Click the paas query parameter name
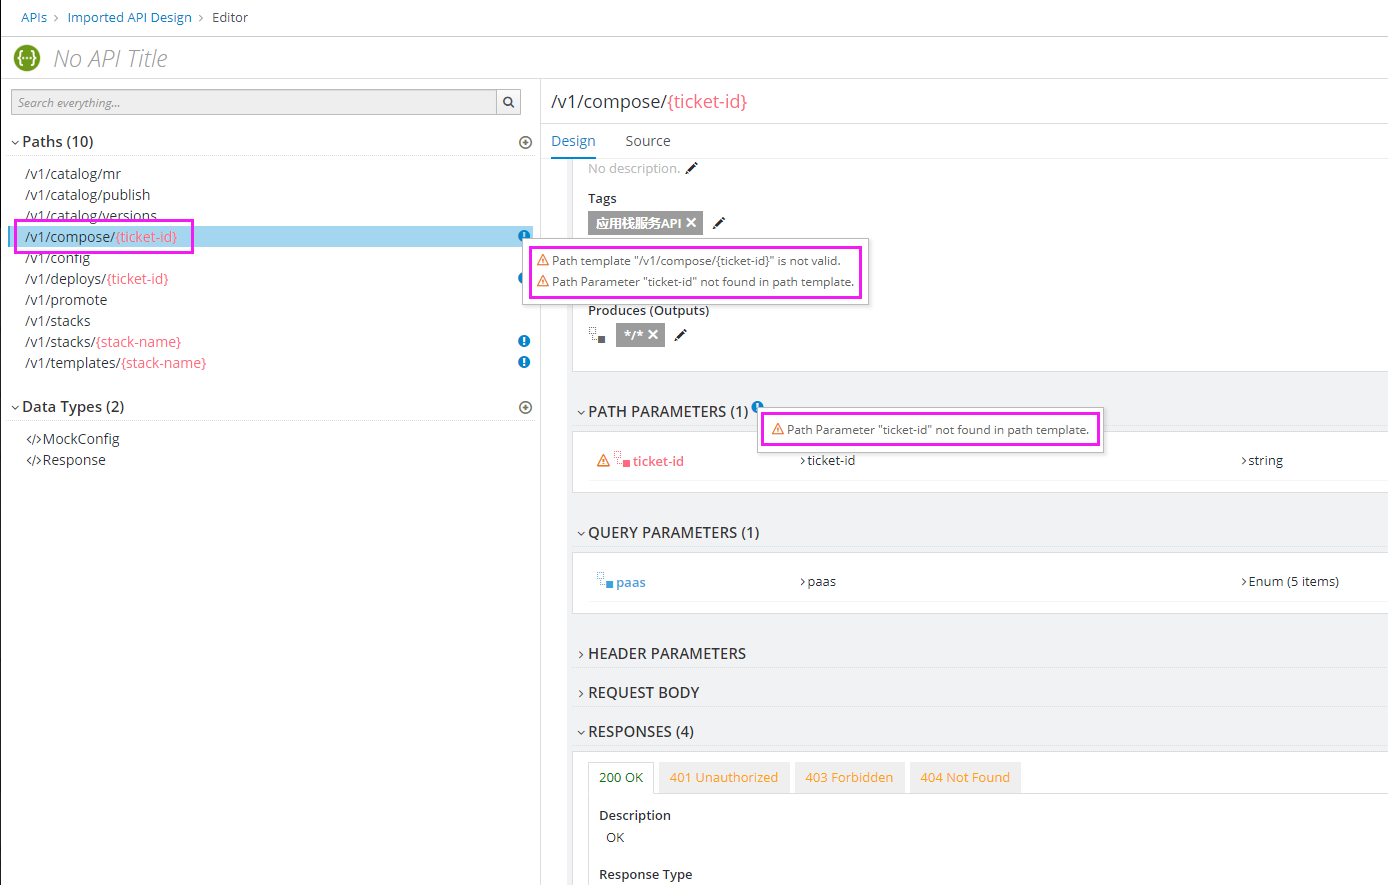The image size is (1388, 885). click(x=631, y=583)
